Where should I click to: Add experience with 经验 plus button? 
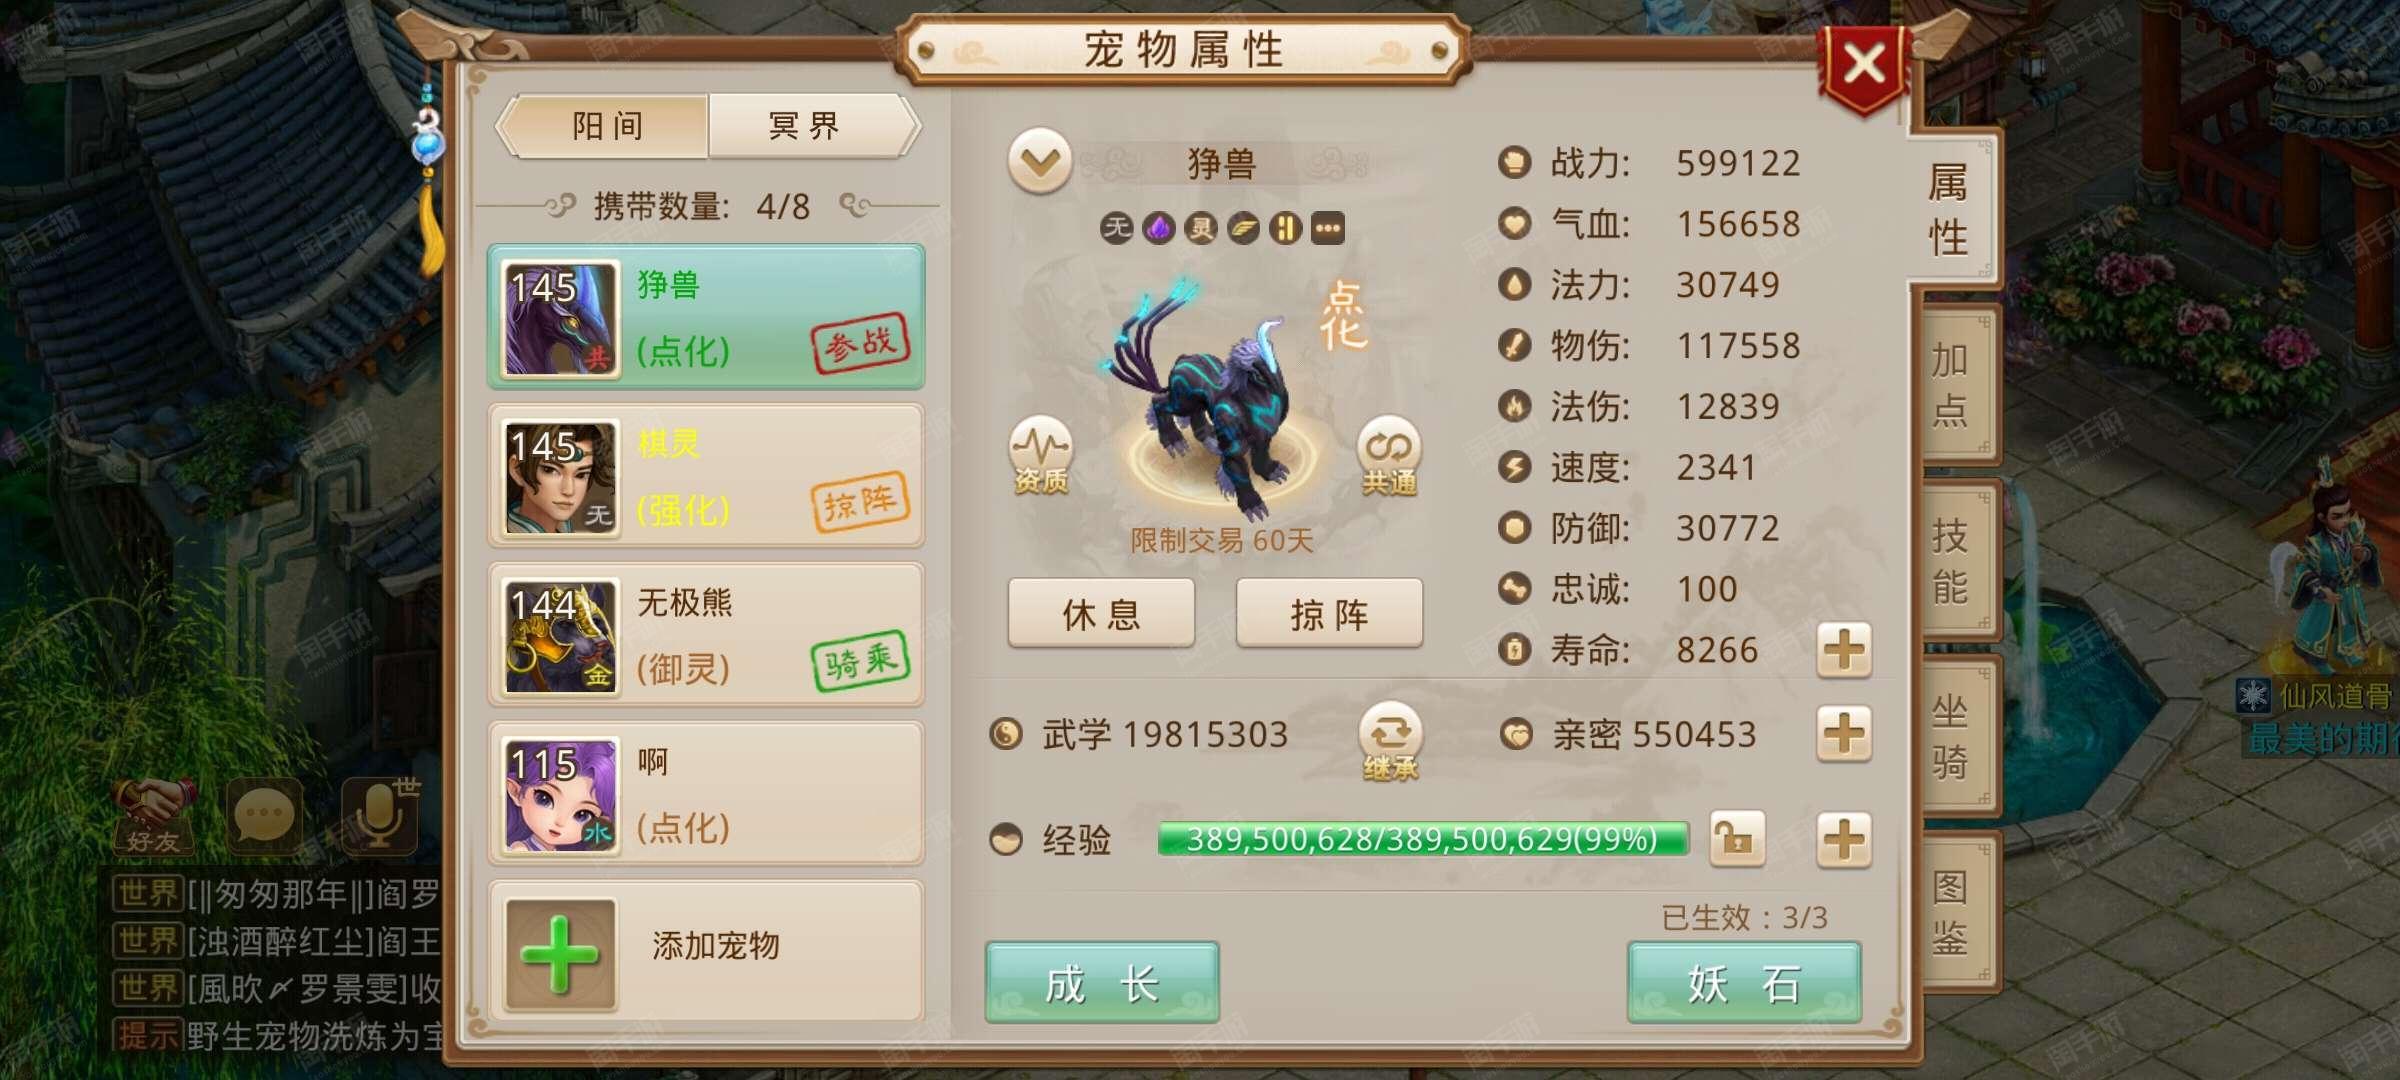pyautogui.click(x=1844, y=838)
